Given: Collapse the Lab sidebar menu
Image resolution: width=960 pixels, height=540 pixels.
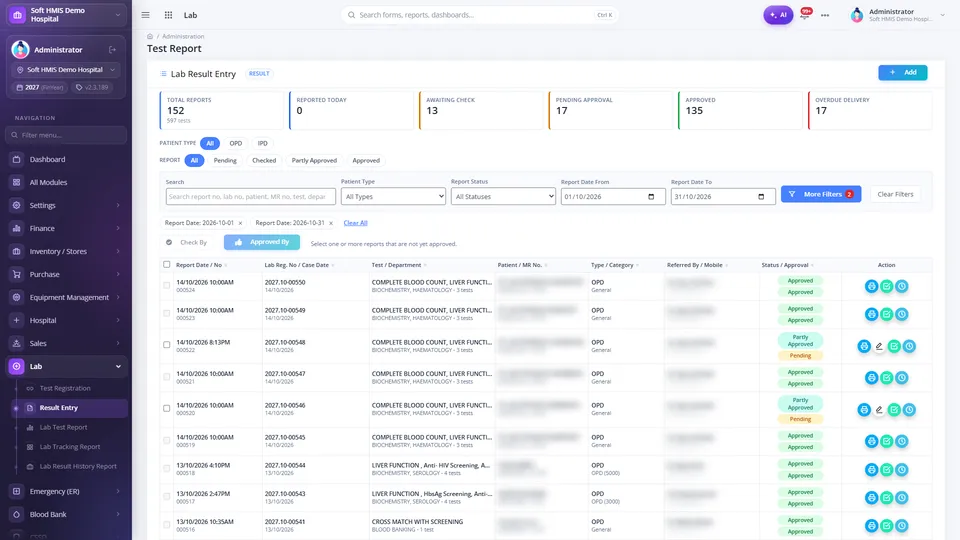Looking at the screenshot, I should click(66, 366).
